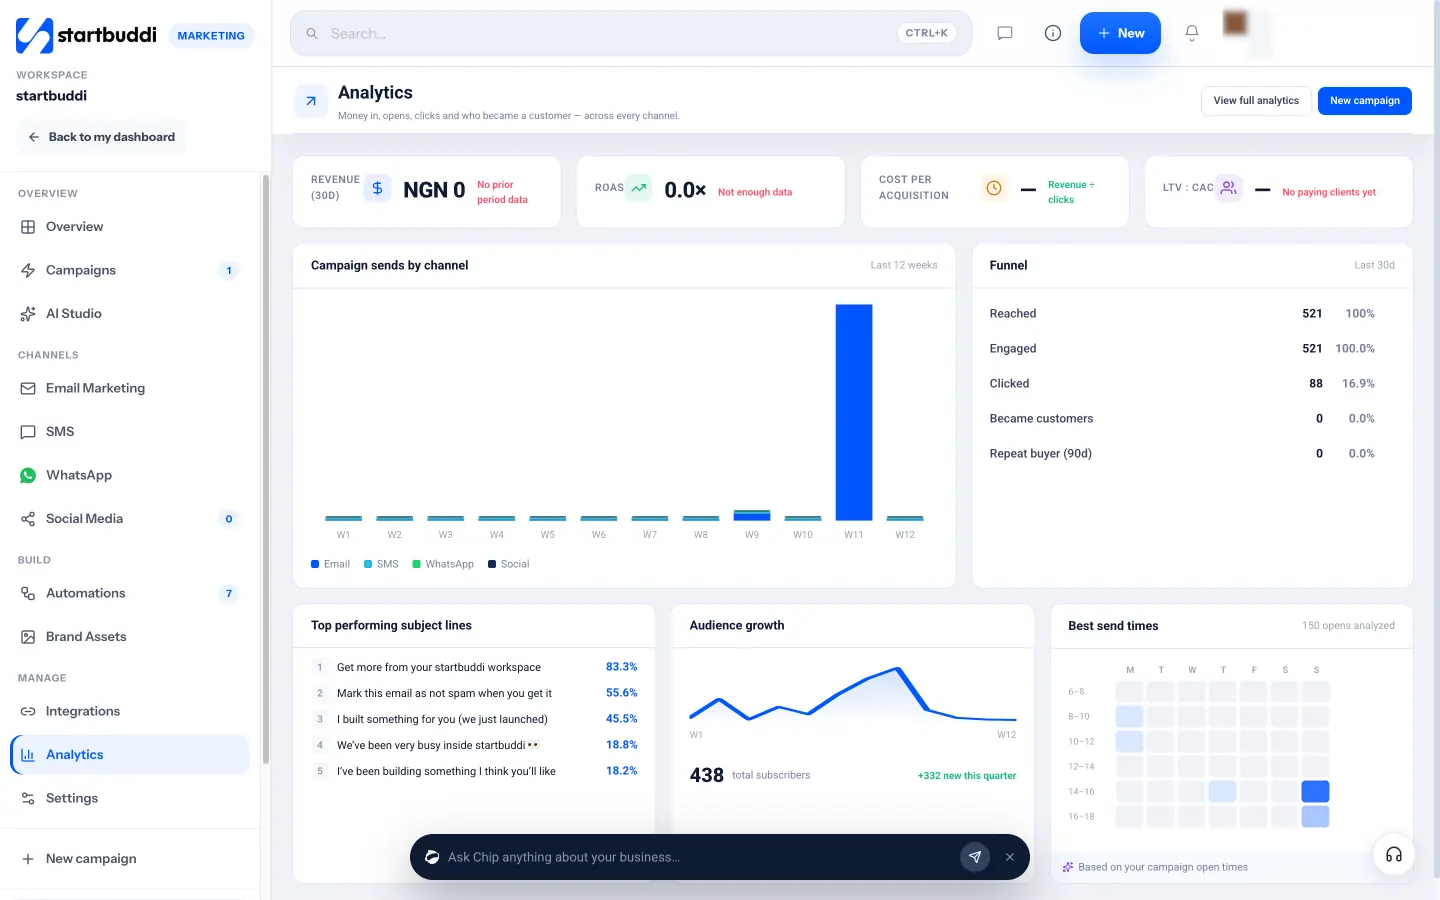Click the ROAS trend icon

click(639, 188)
